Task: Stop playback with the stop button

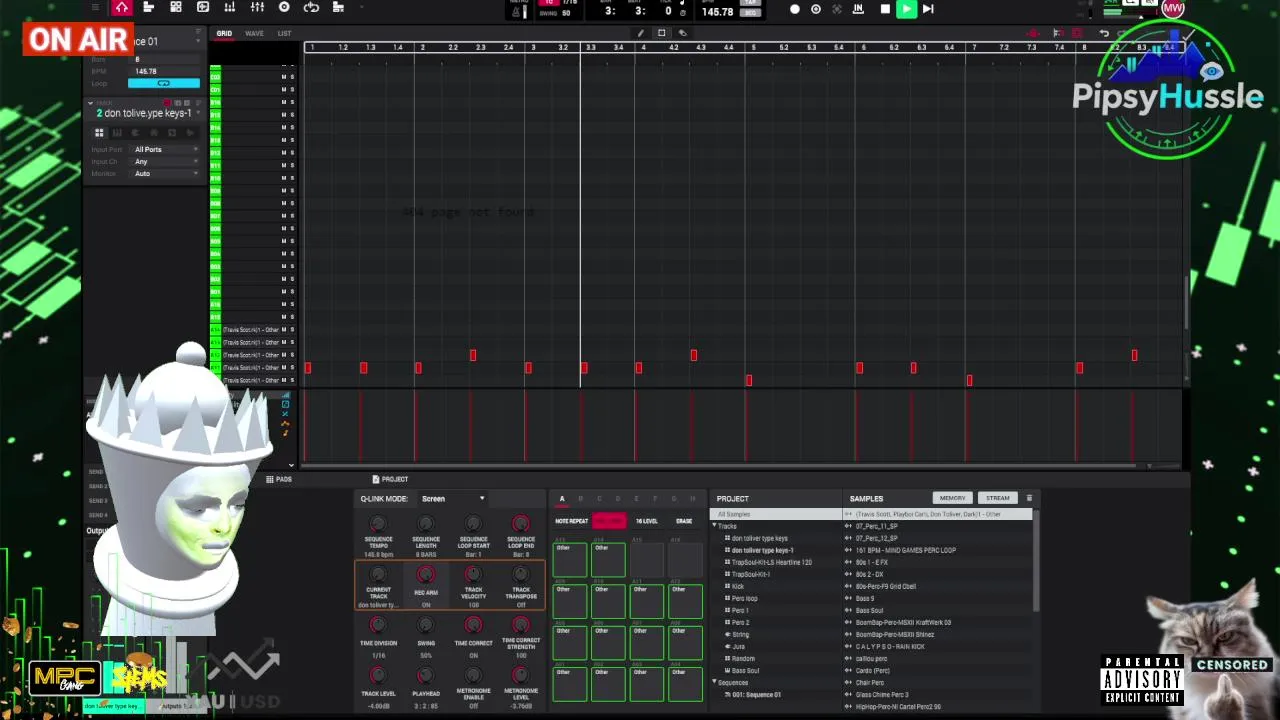Action: (885, 9)
